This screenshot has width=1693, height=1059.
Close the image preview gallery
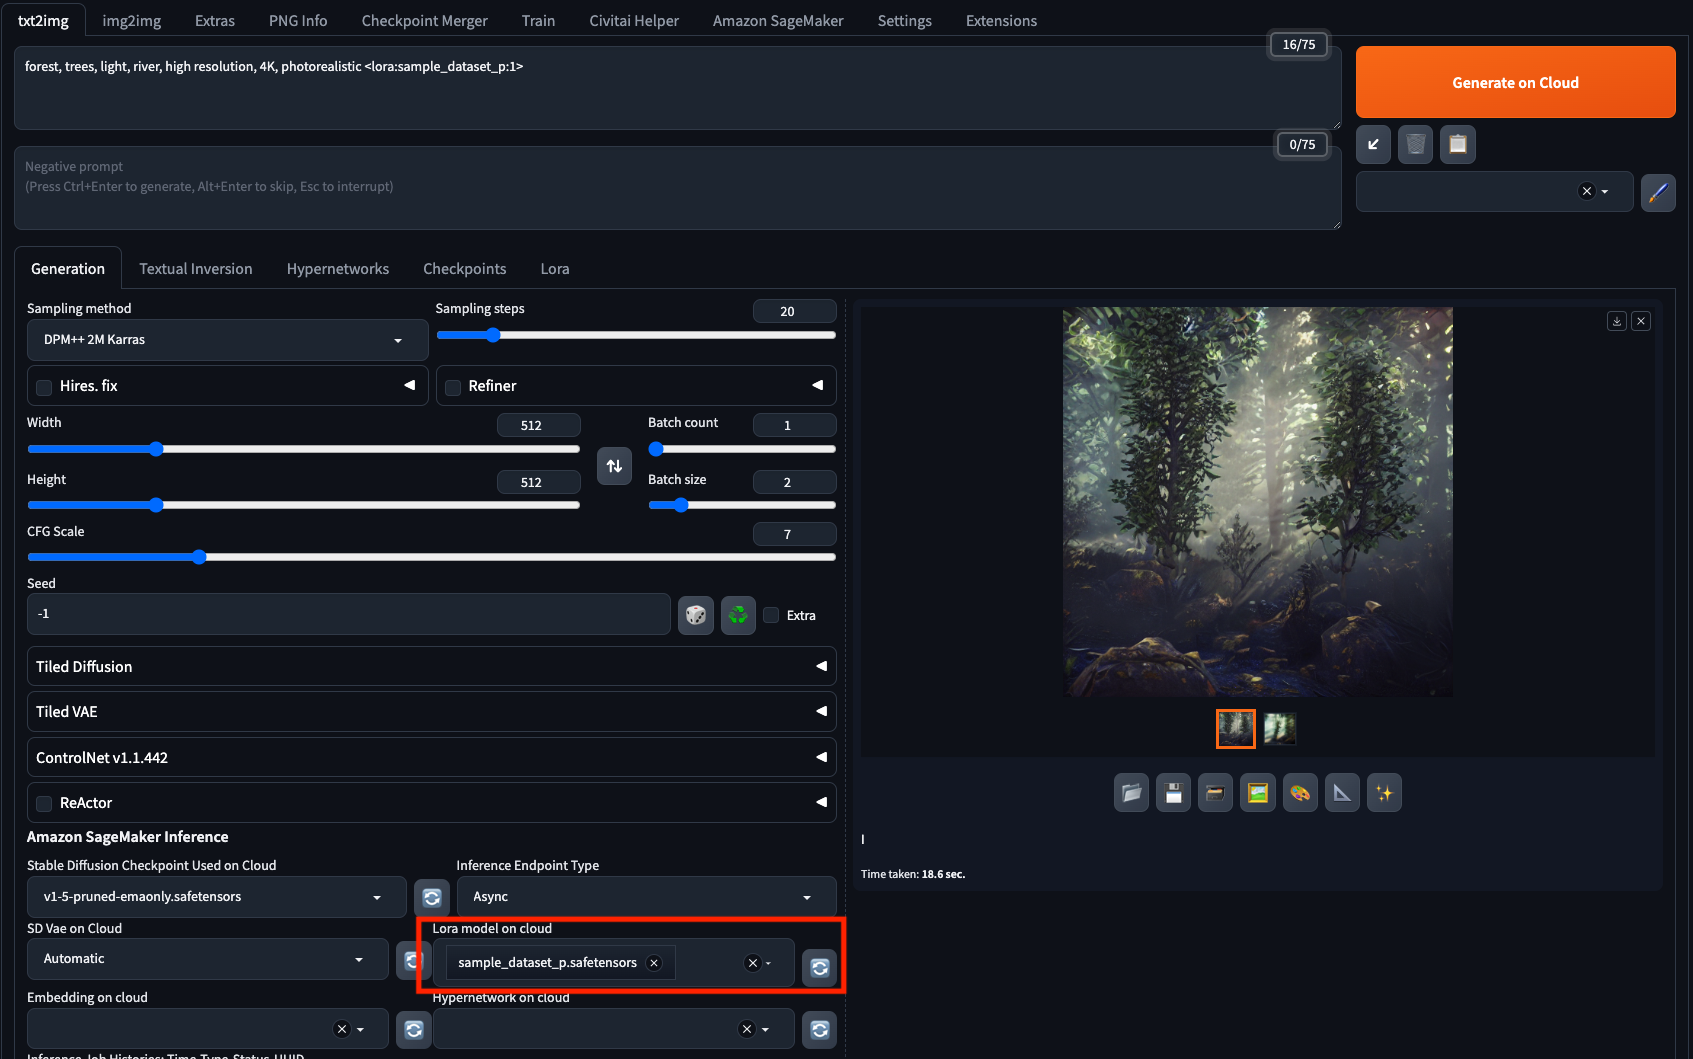(x=1641, y=321)
